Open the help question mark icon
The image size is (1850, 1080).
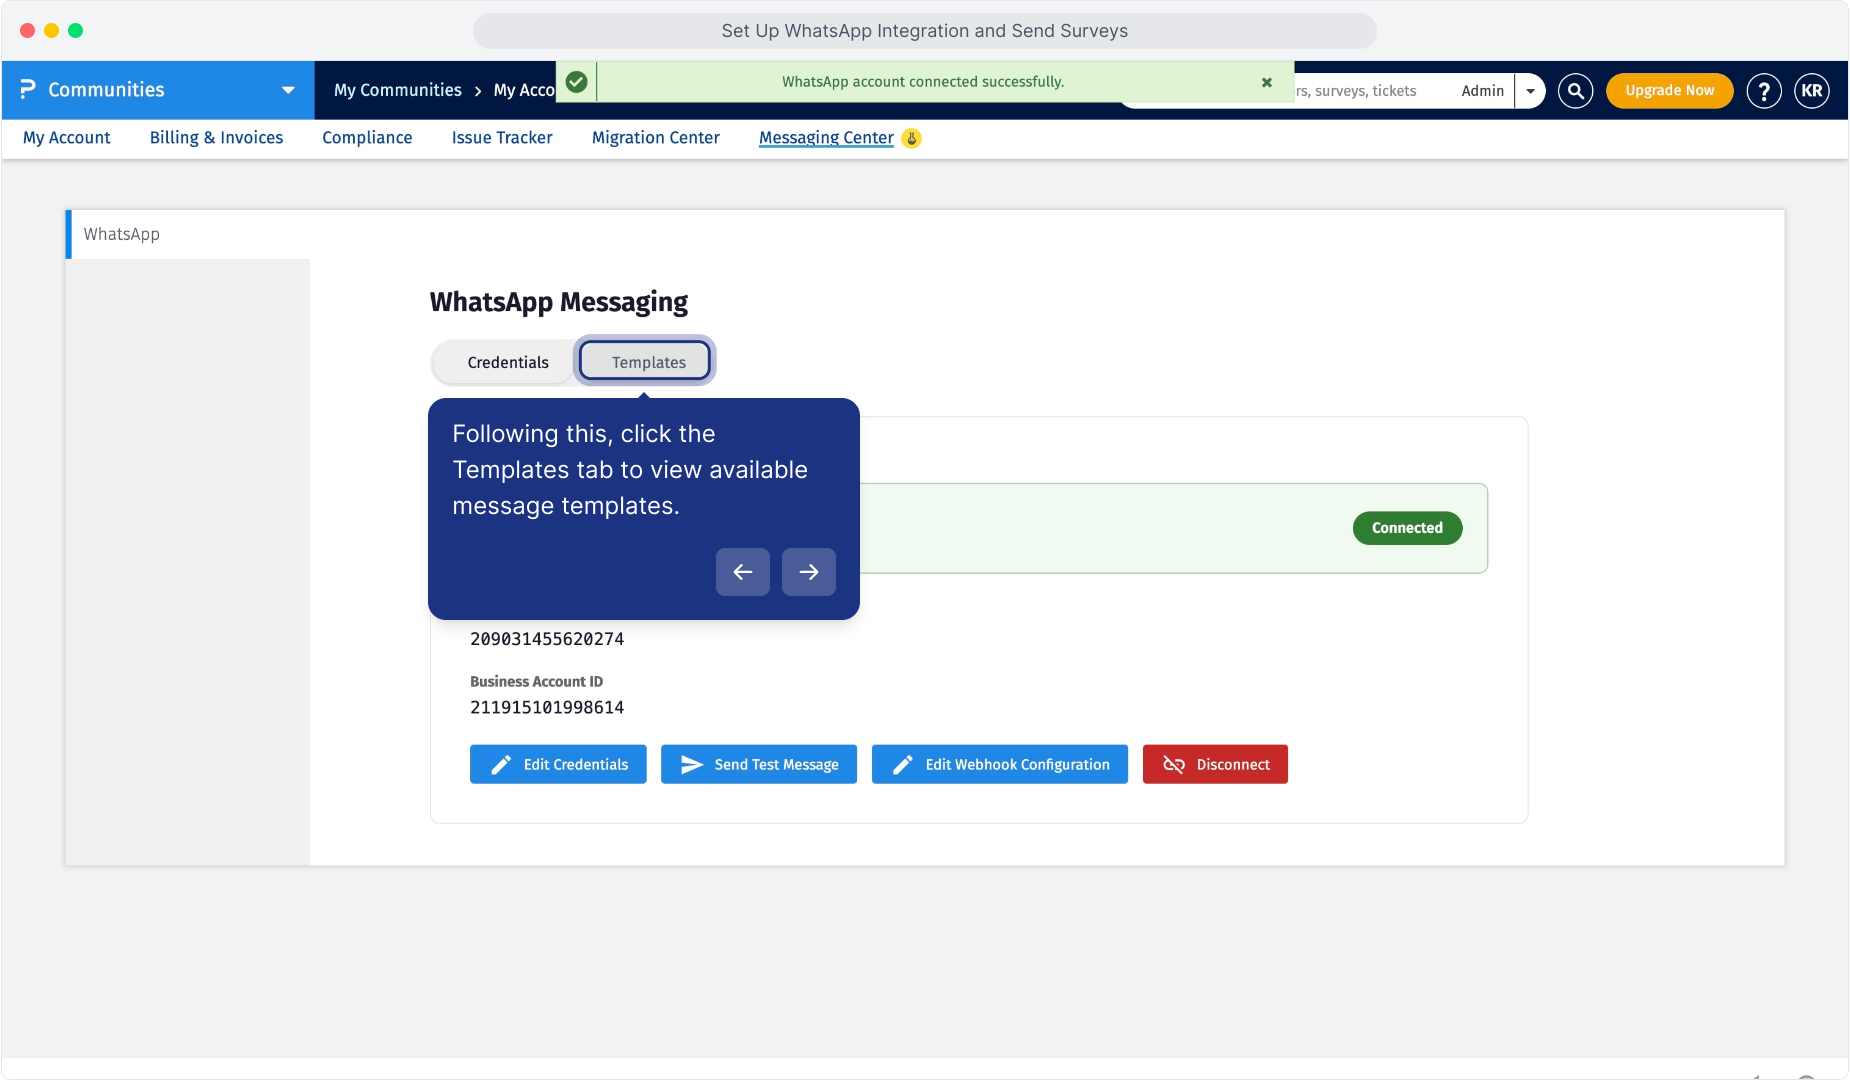click(x=1764, y=91)
